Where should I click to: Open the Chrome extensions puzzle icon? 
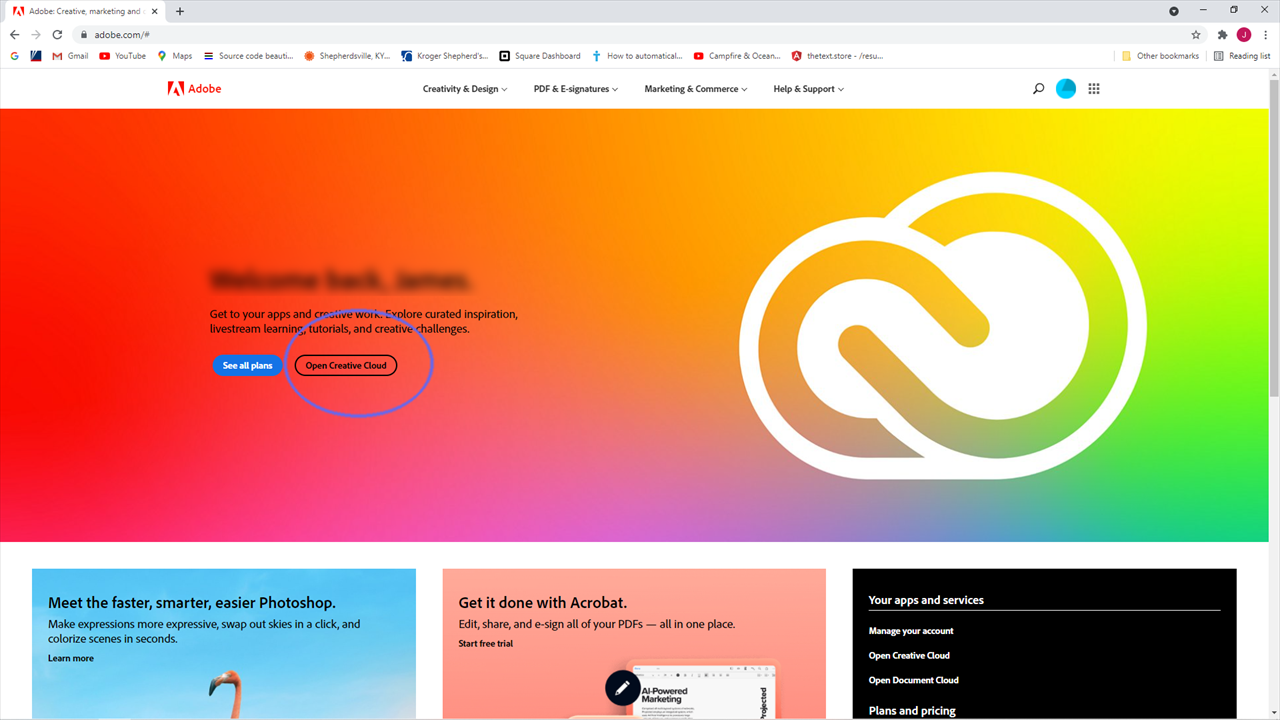tap(1222, 34)
